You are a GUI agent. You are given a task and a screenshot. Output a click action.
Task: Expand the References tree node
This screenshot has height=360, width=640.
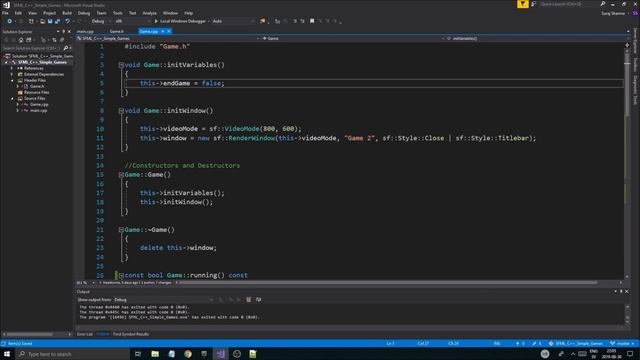pos(12,68)
